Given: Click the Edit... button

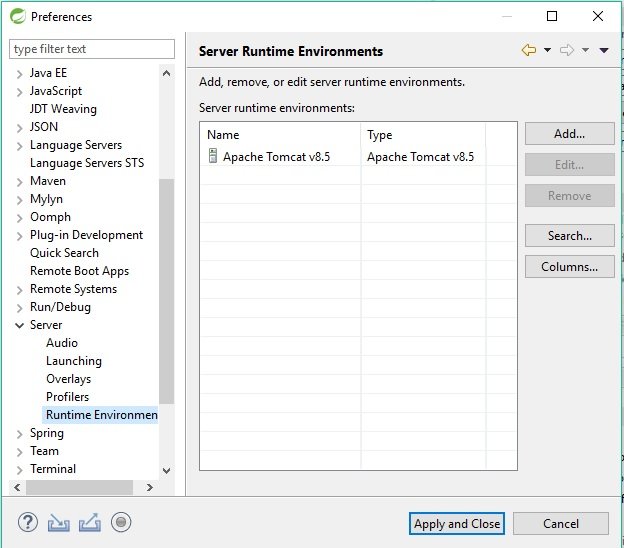Looking at the screenshot, I should coord(569,164).
